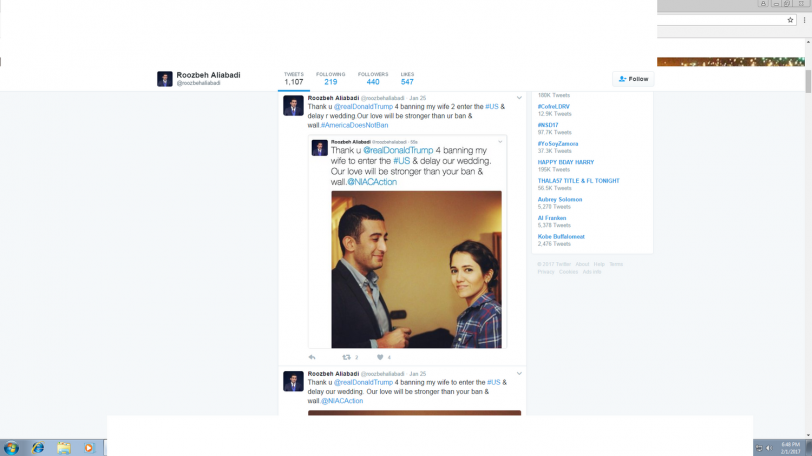Open the browser three-dot menu
The height and width of the screenshot is (456, 812).
(804, 20)
